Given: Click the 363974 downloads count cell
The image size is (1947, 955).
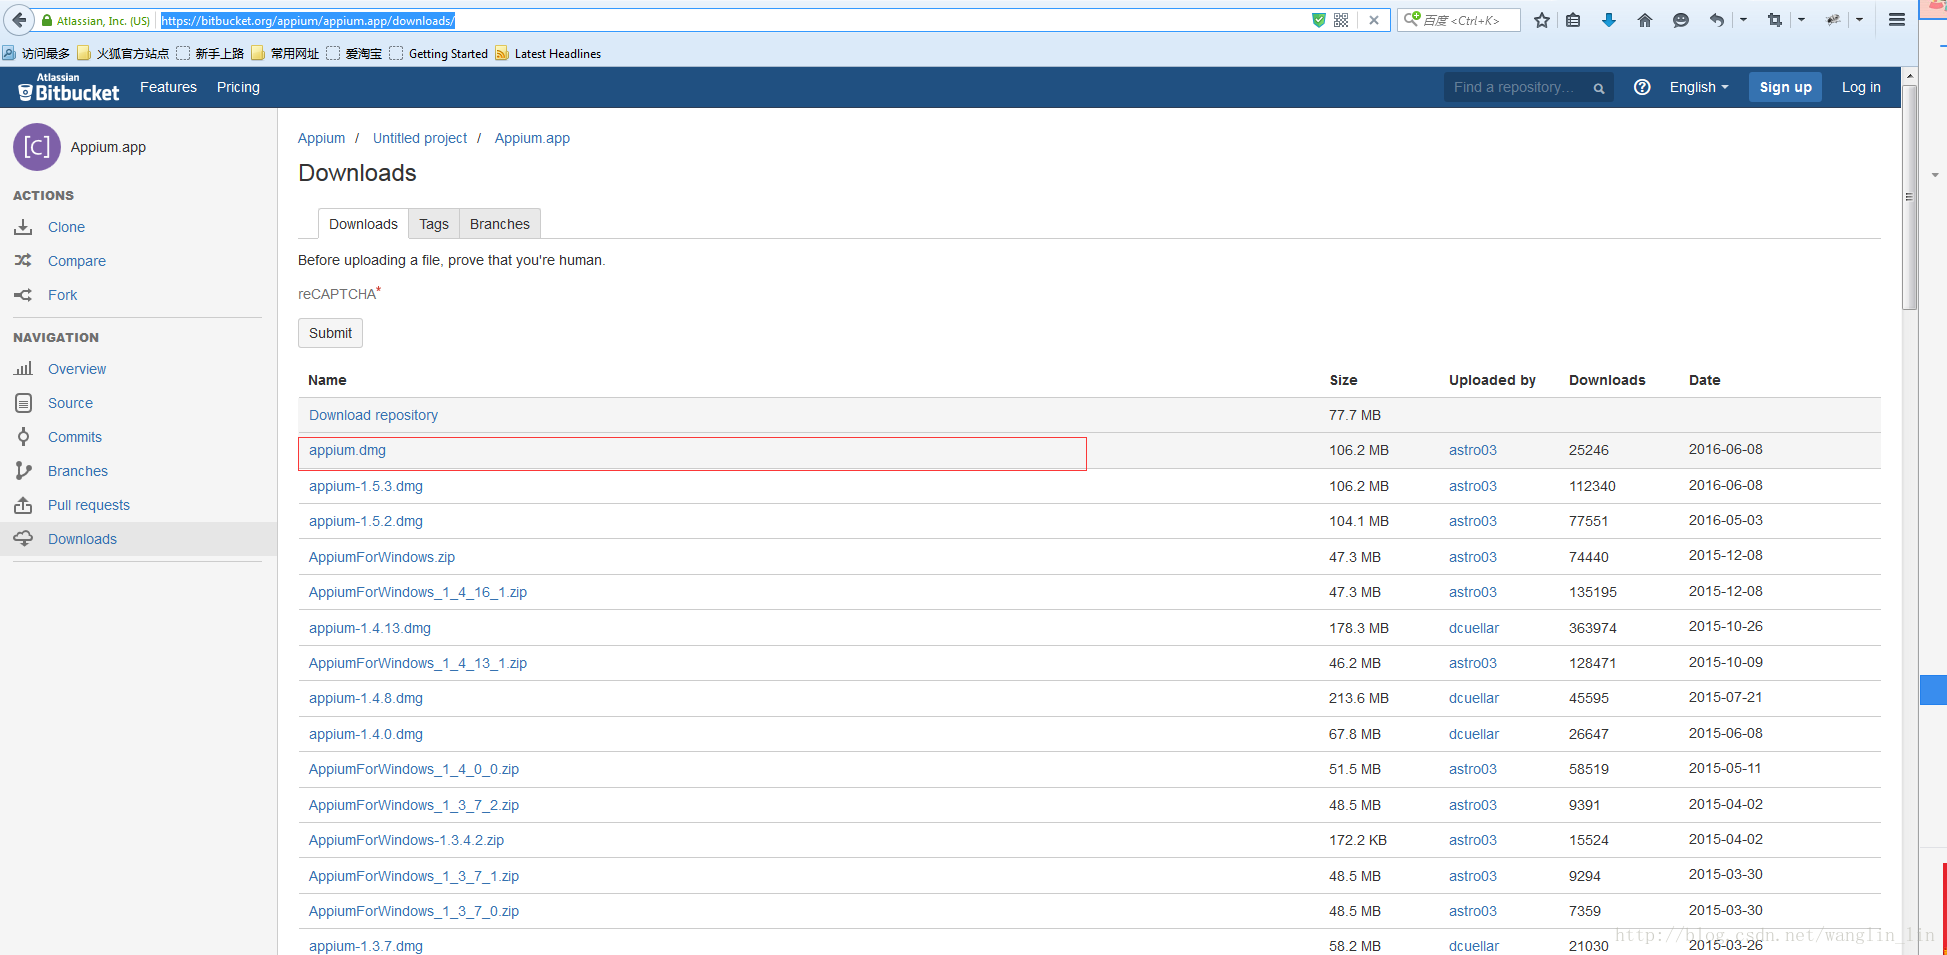Looking at the screenshot, I should 1593,628.
